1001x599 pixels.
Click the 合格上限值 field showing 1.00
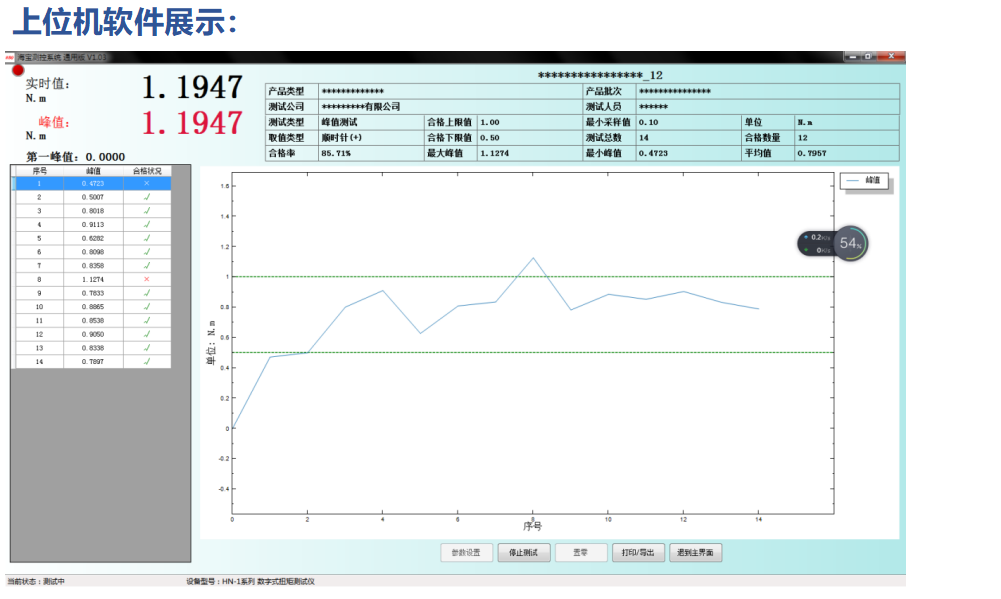[x=529, y=122]
